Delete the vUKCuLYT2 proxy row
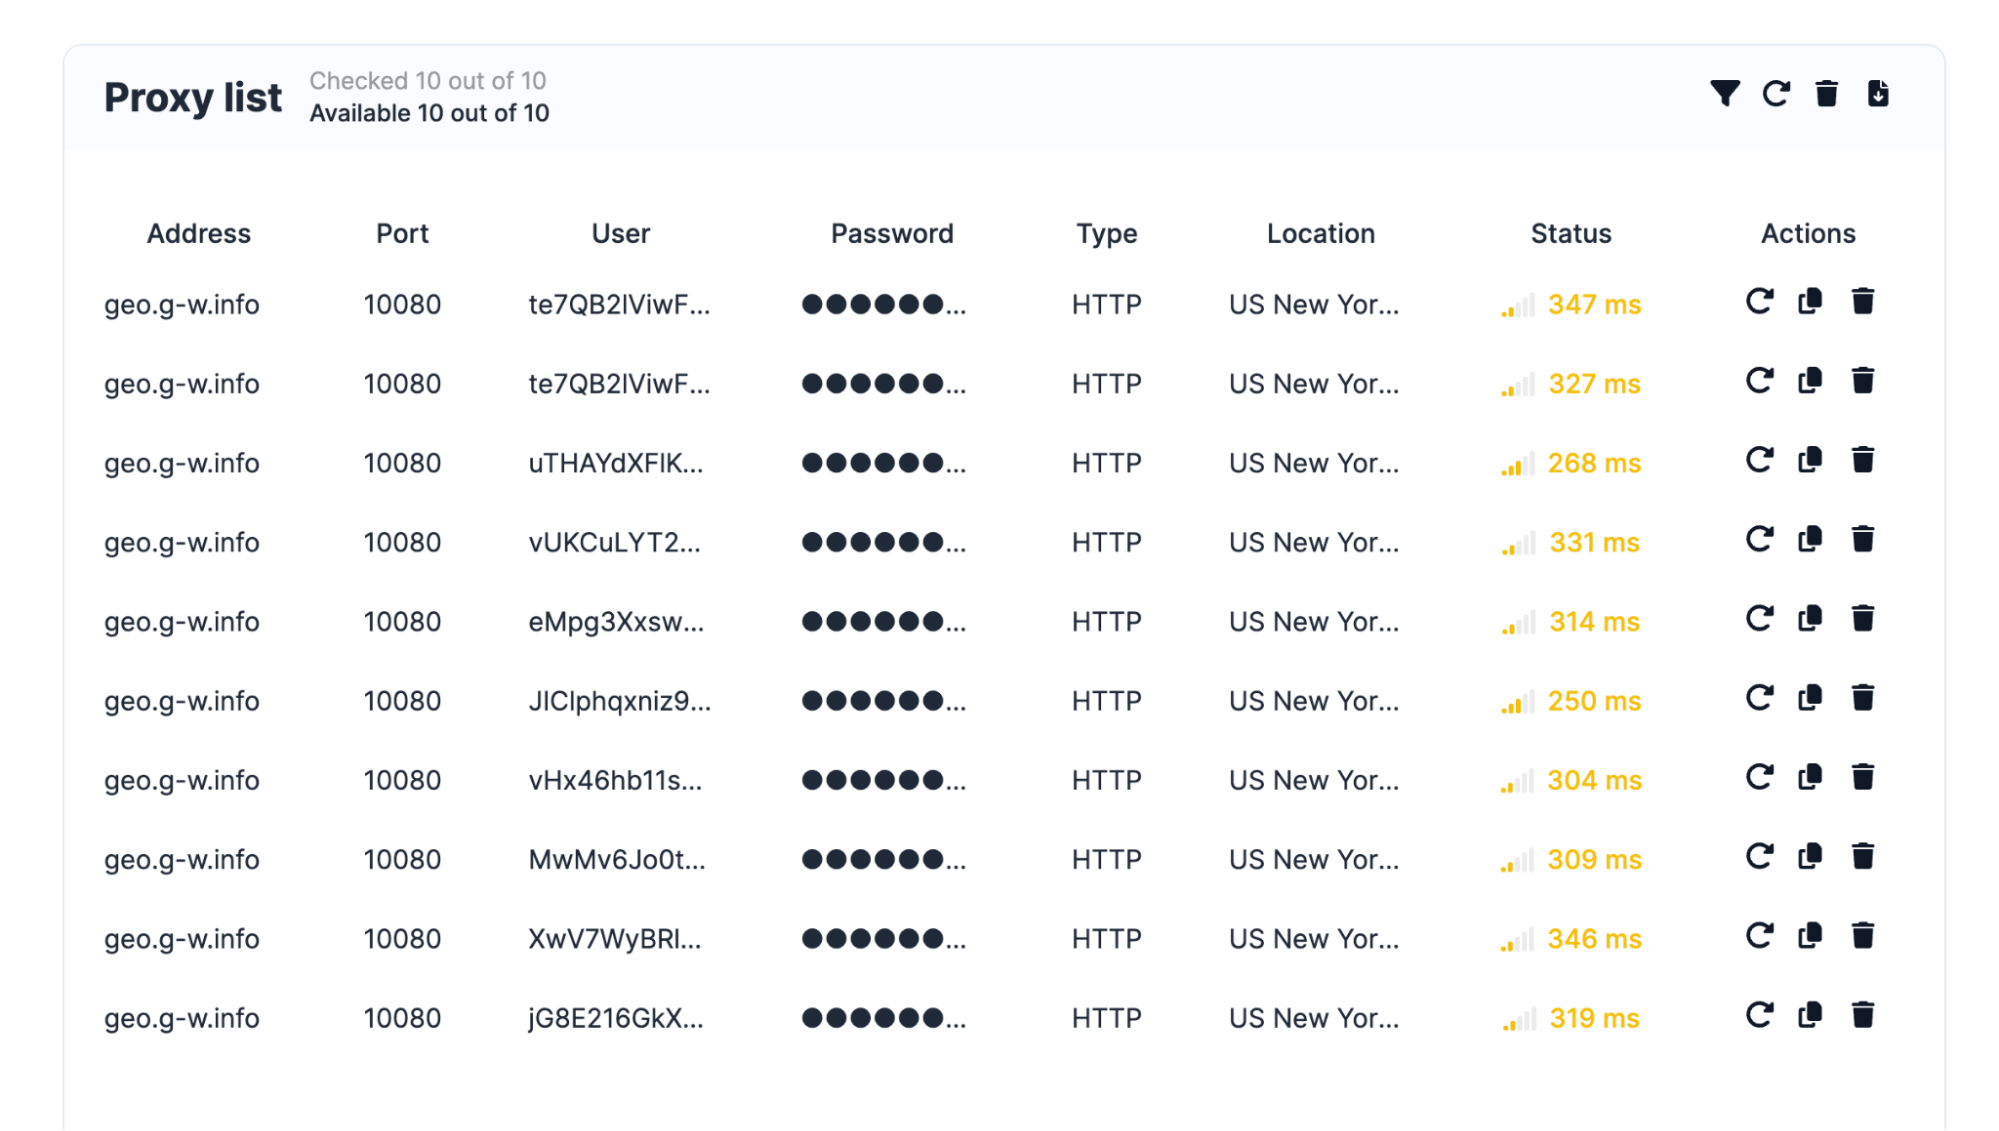 (x=1863, y=539)
